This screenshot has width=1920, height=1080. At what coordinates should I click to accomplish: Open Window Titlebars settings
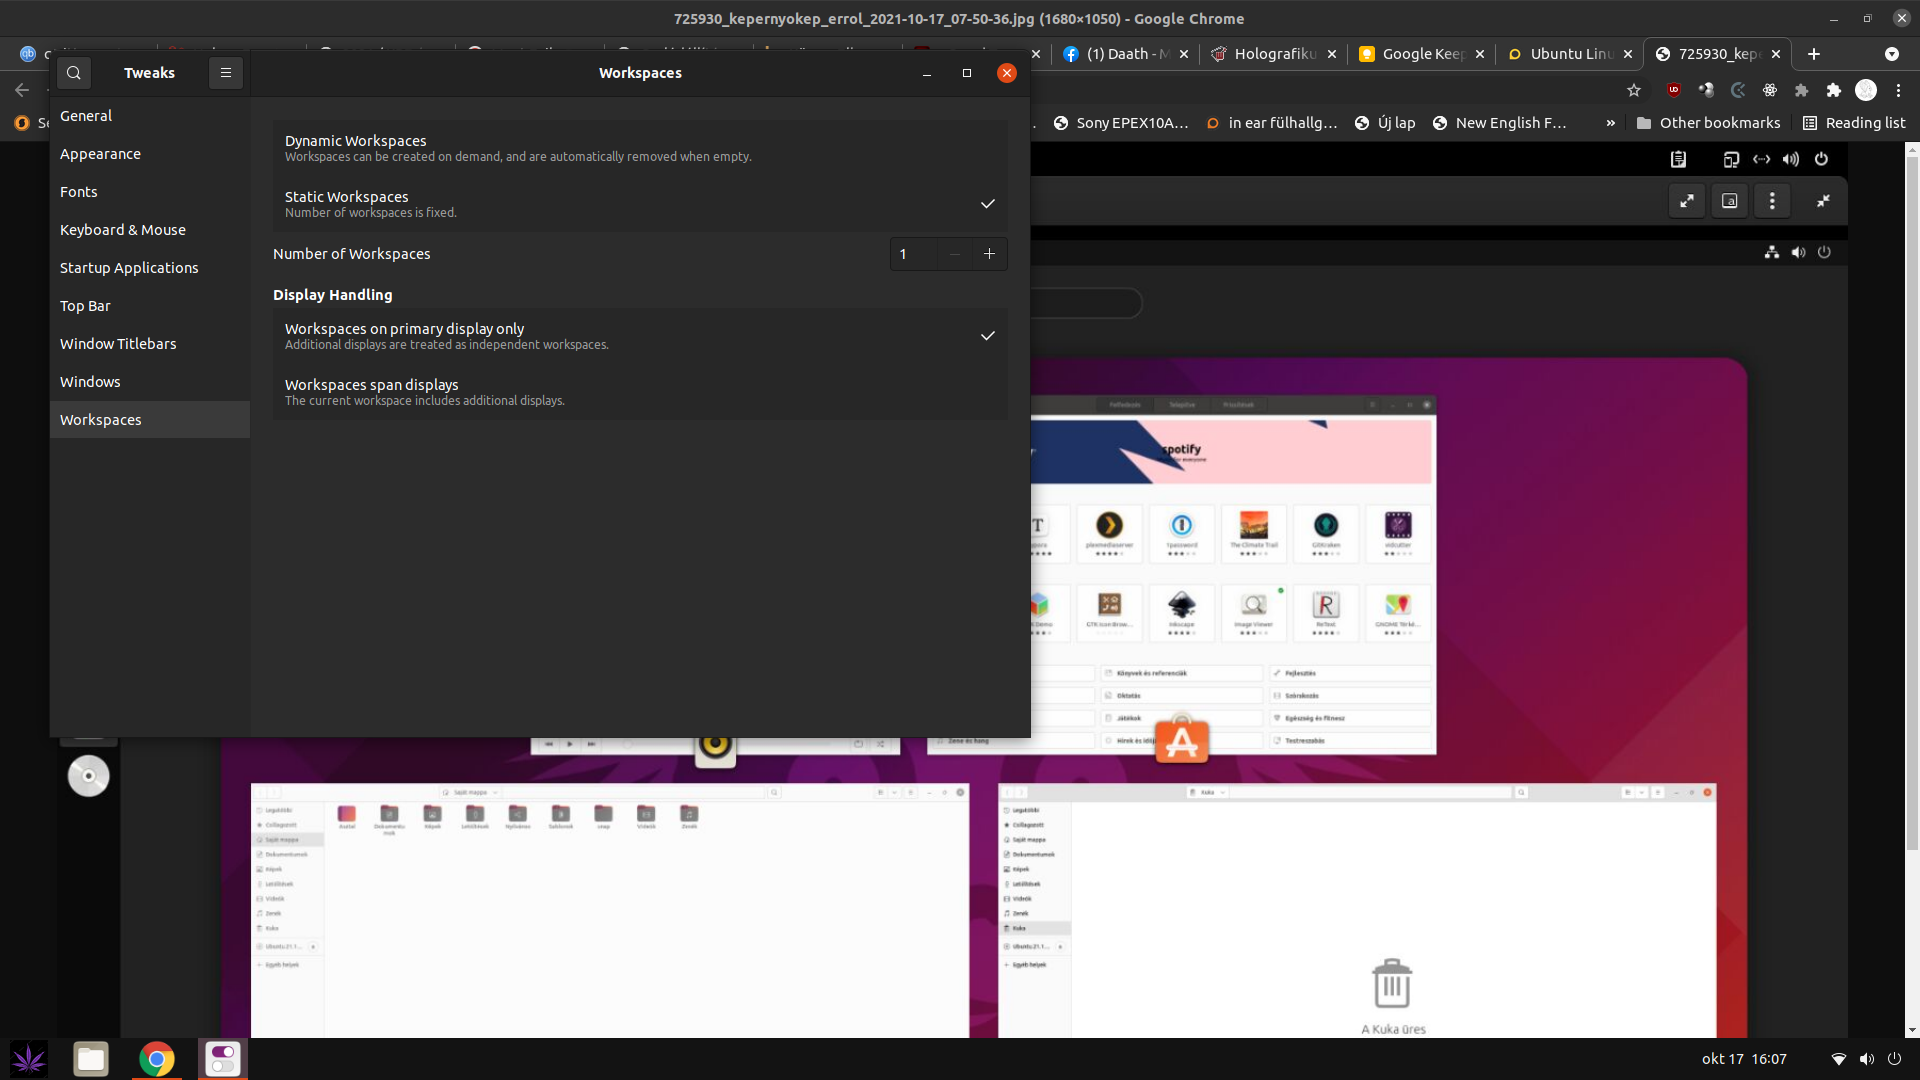(x=150, y=344)
